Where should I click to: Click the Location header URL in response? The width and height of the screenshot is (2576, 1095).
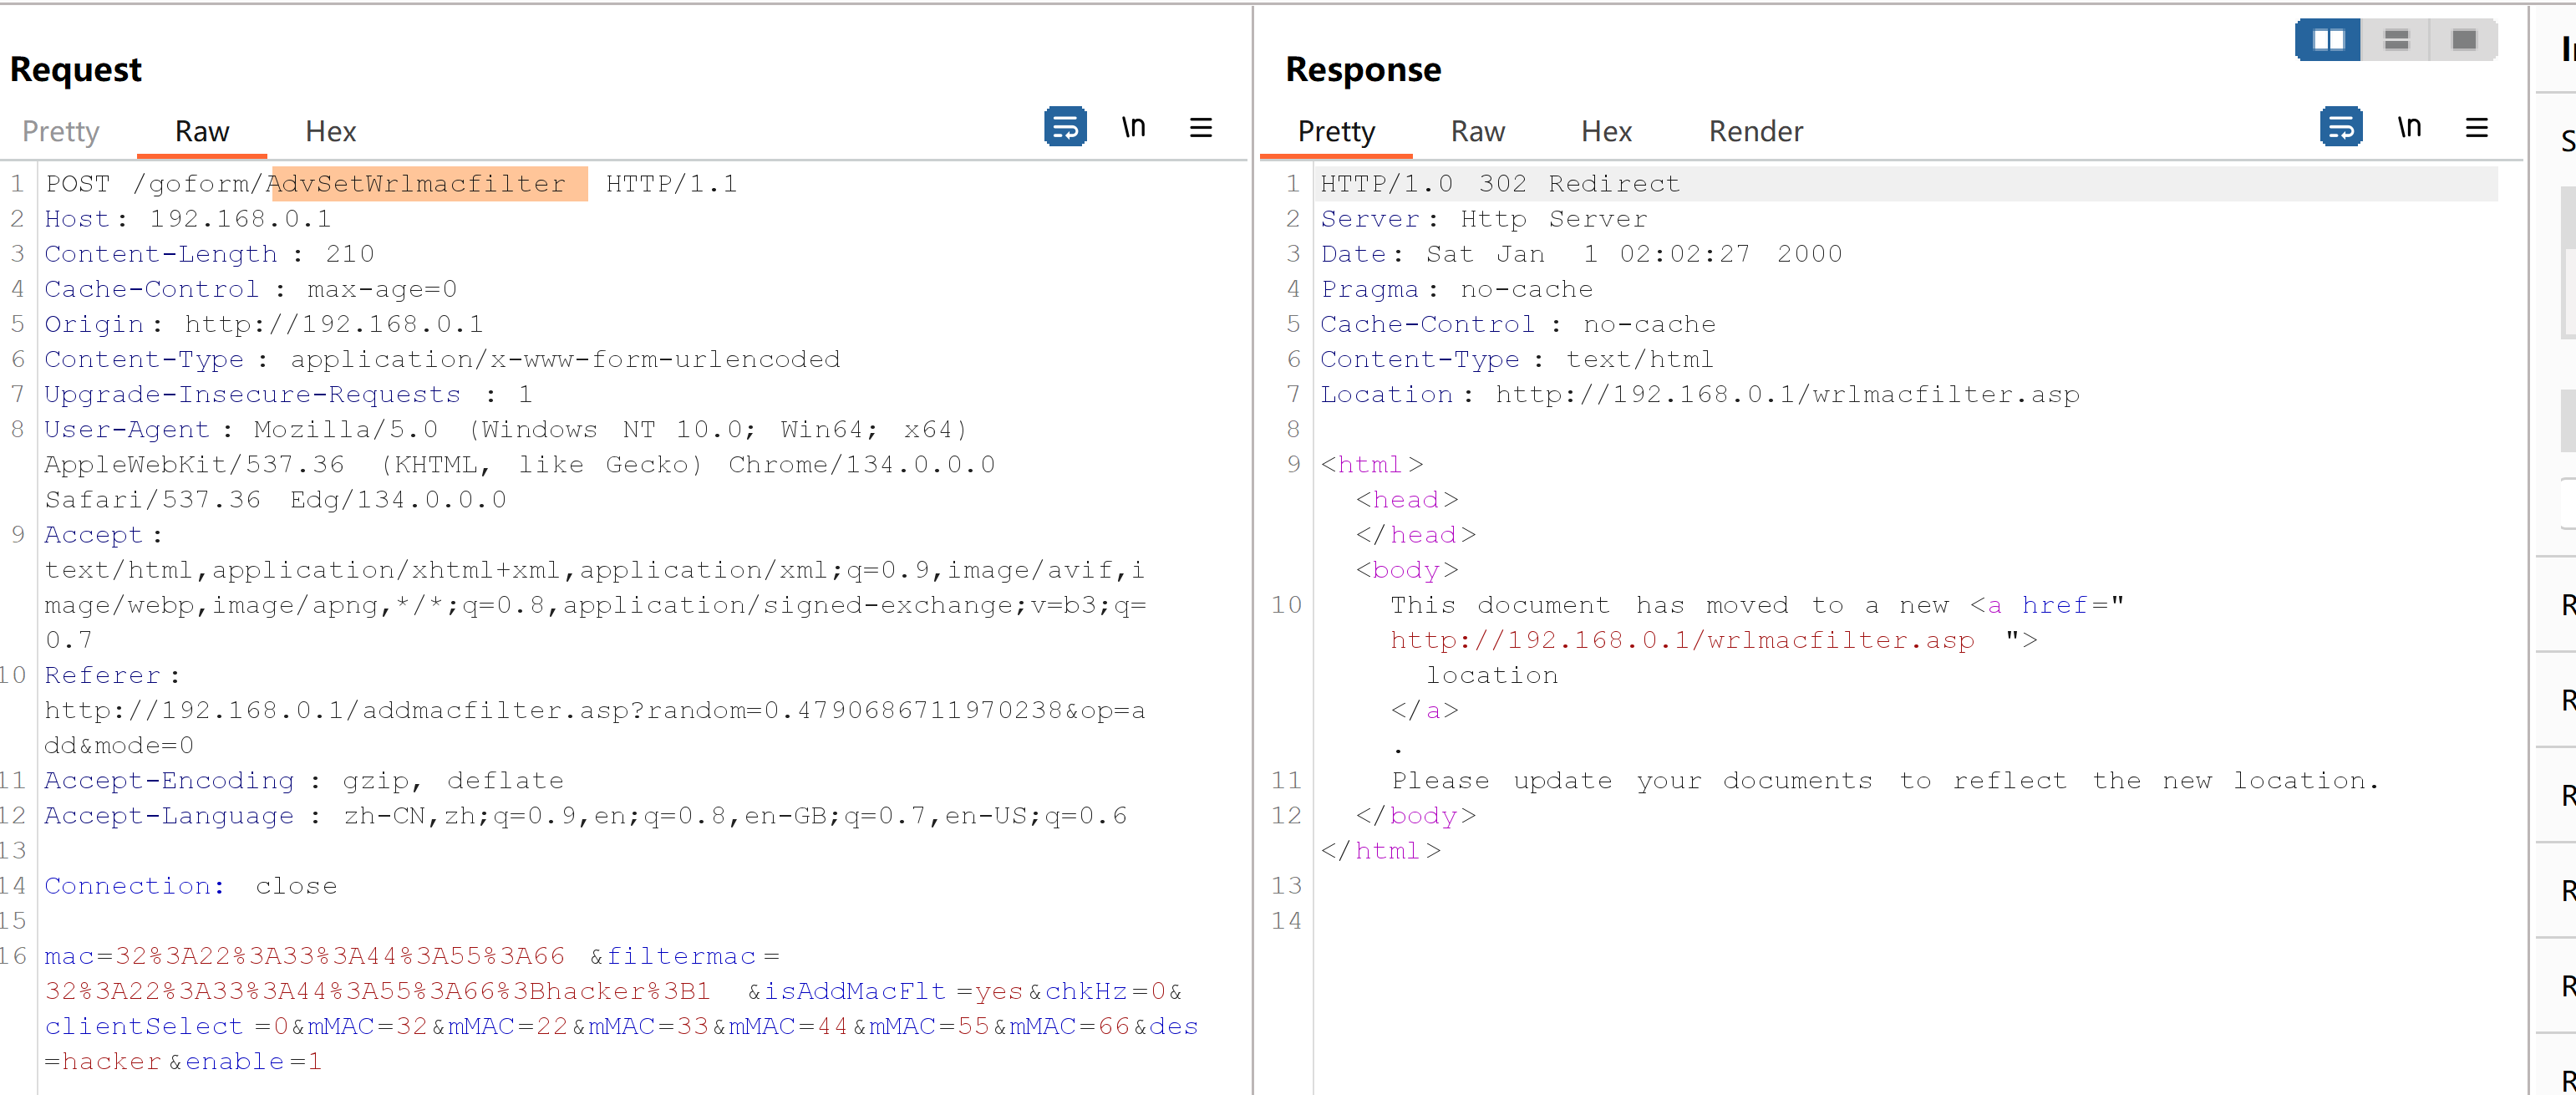click(1787, 394)
